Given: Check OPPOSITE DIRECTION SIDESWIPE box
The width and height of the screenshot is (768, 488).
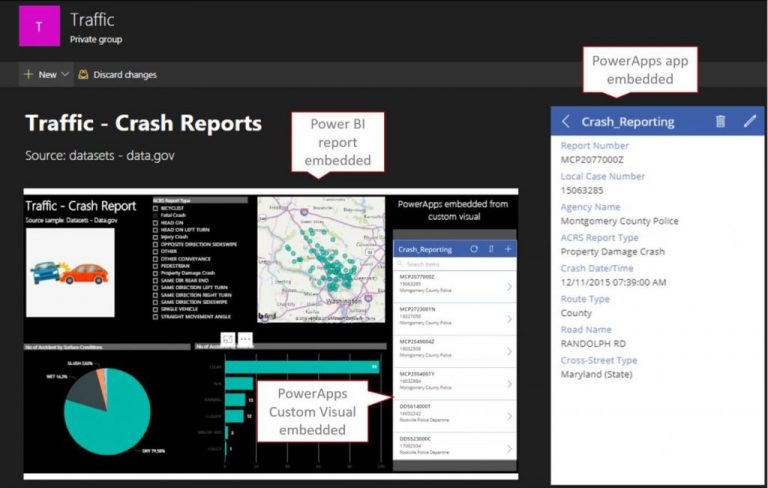Looking at the screenshot, I should (156, 244).
